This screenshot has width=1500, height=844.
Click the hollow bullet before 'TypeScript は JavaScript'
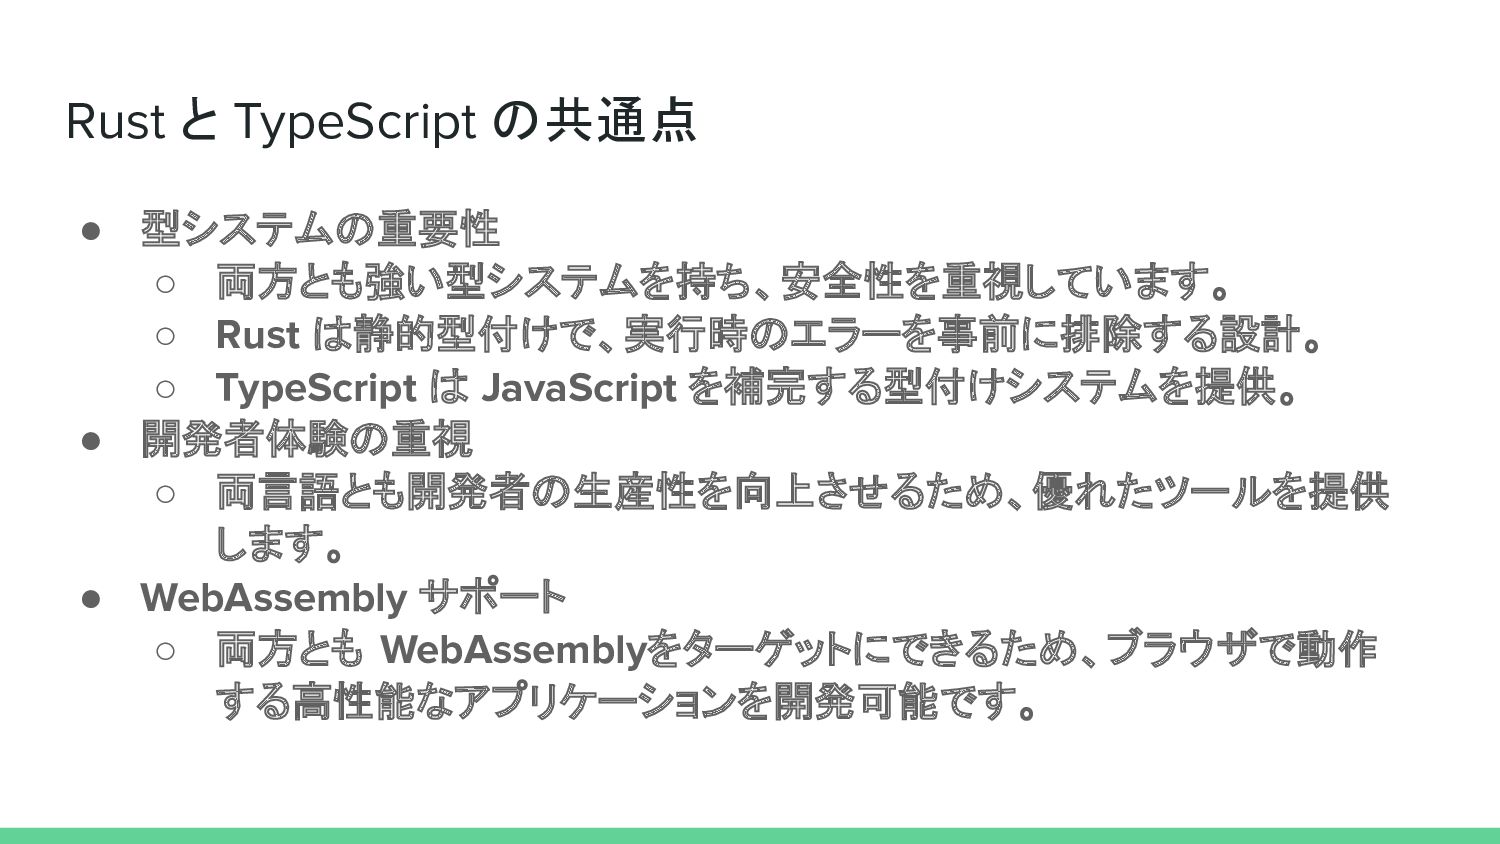[x=166, y=389]
